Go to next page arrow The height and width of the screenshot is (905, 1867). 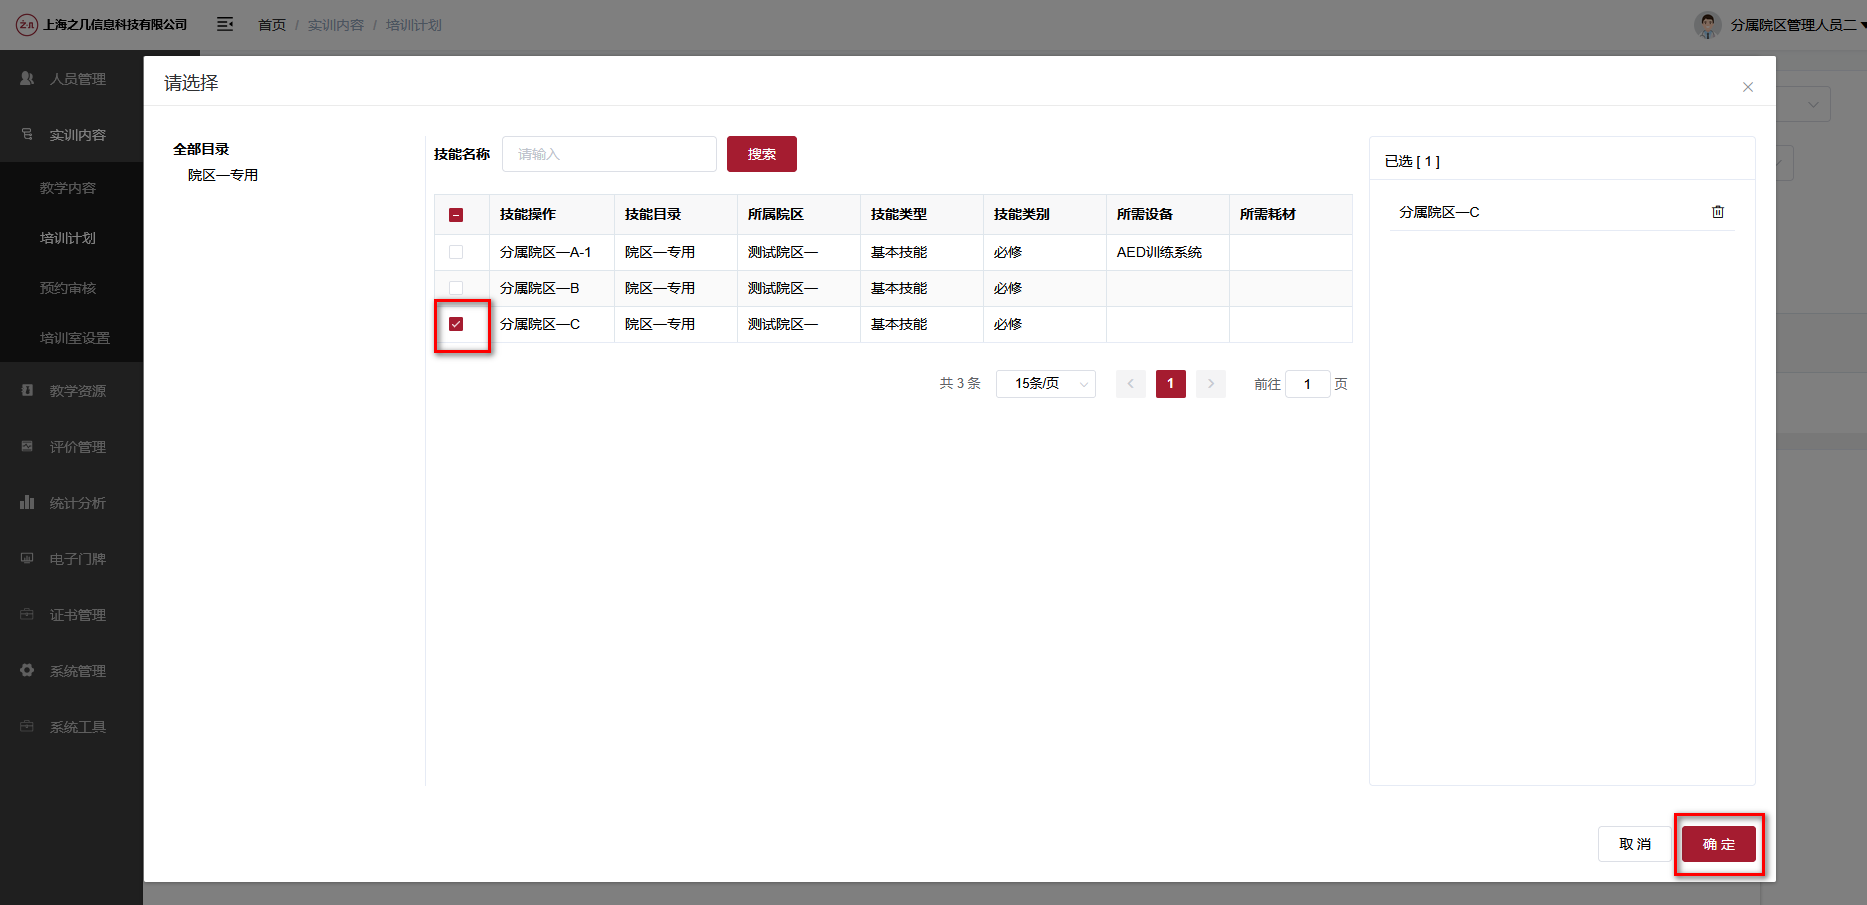tap(1211, 384)
